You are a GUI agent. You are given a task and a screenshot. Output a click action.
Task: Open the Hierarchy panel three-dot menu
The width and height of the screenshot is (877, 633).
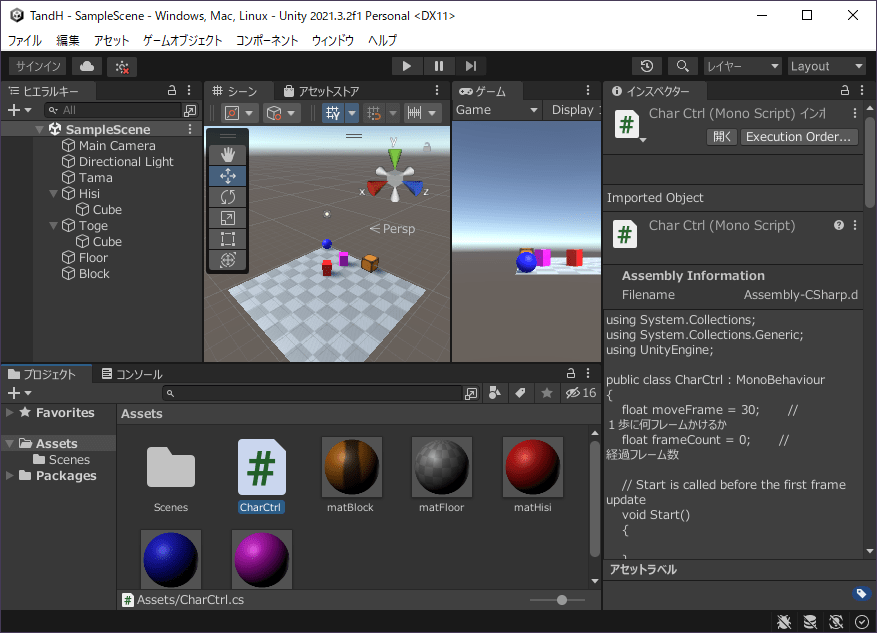(189, 91)
